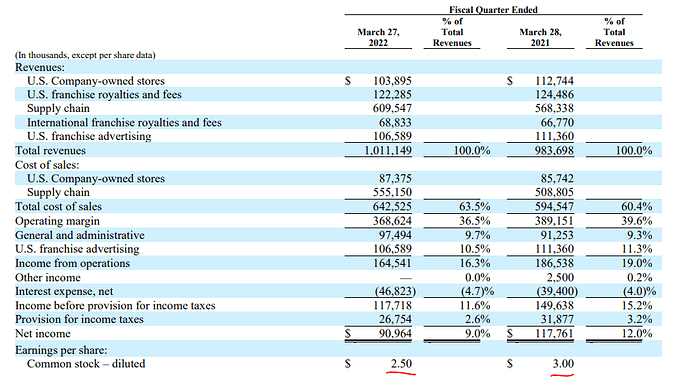
Task: Select the U.S. Company-owned stores 112,744 revenue
Action: click(x=554, y=81)
